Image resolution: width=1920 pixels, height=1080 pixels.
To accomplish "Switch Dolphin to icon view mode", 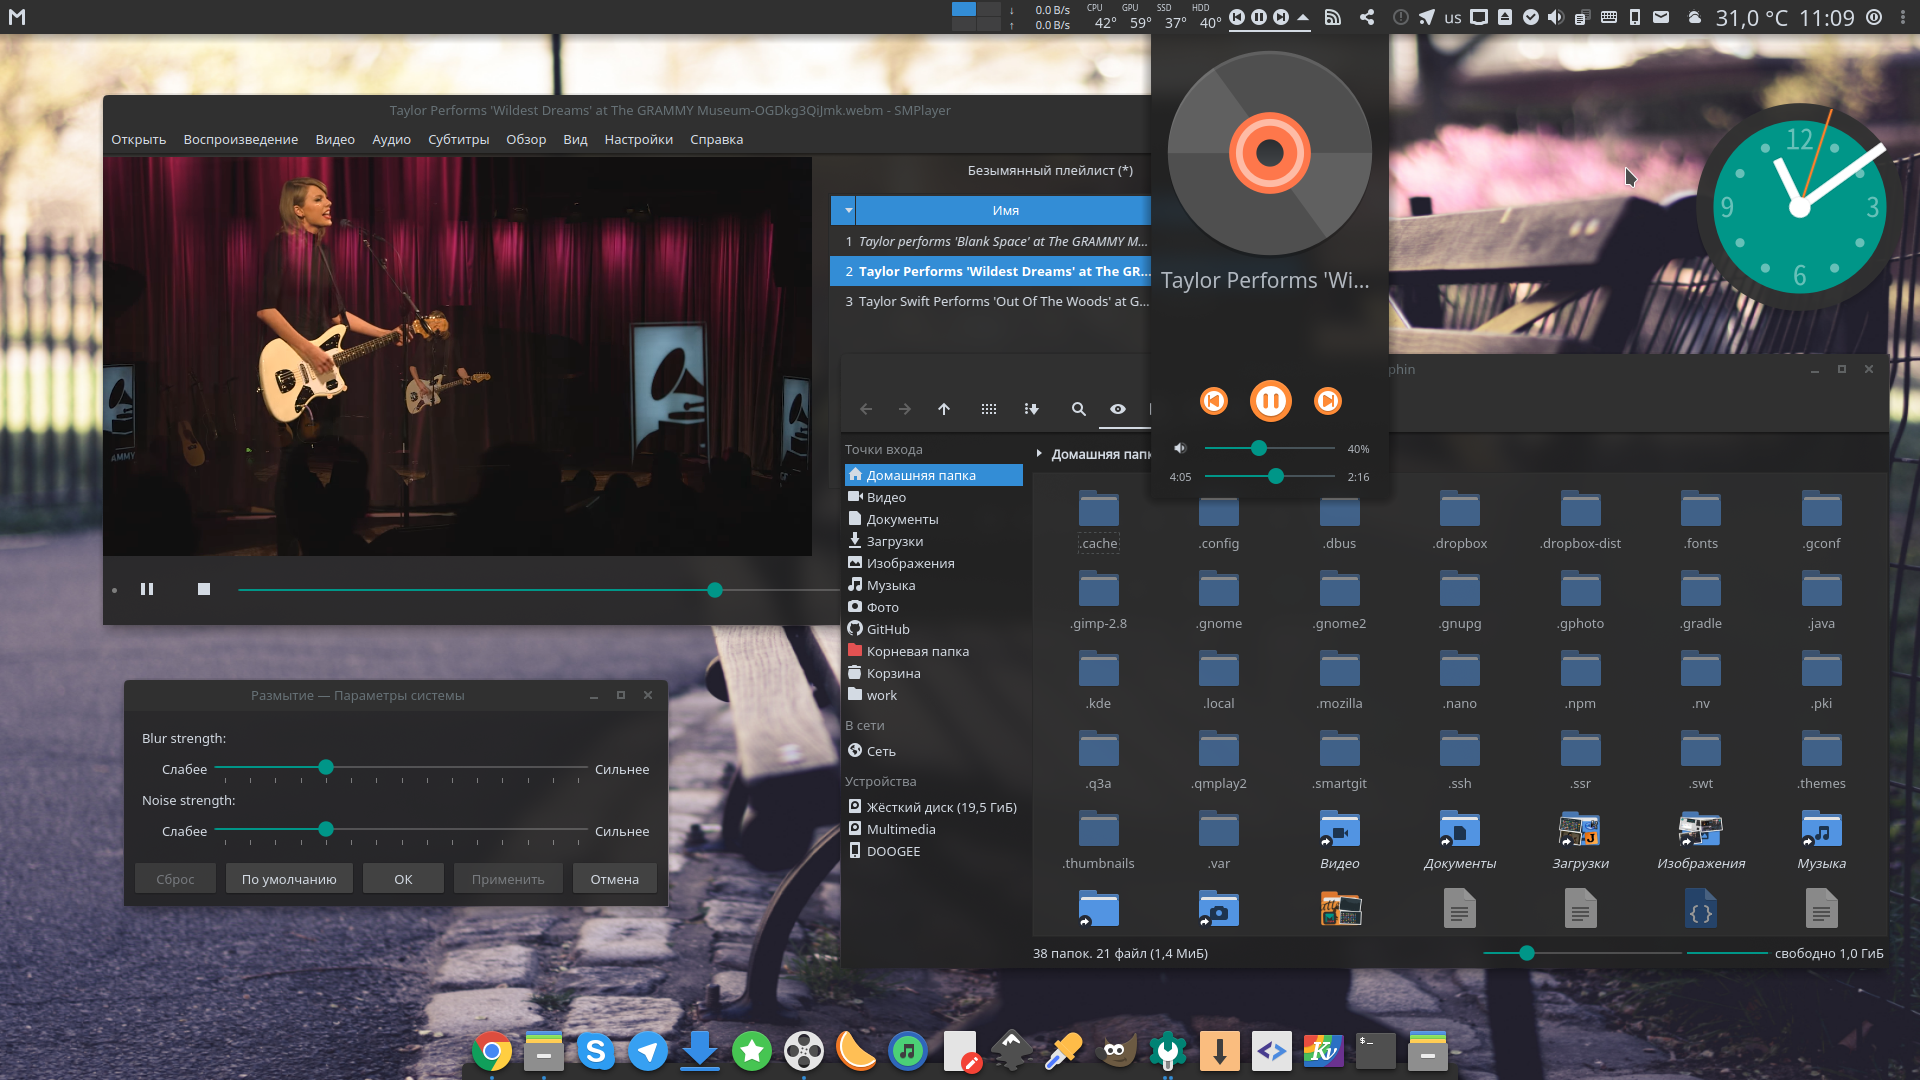I will point(989,409).
